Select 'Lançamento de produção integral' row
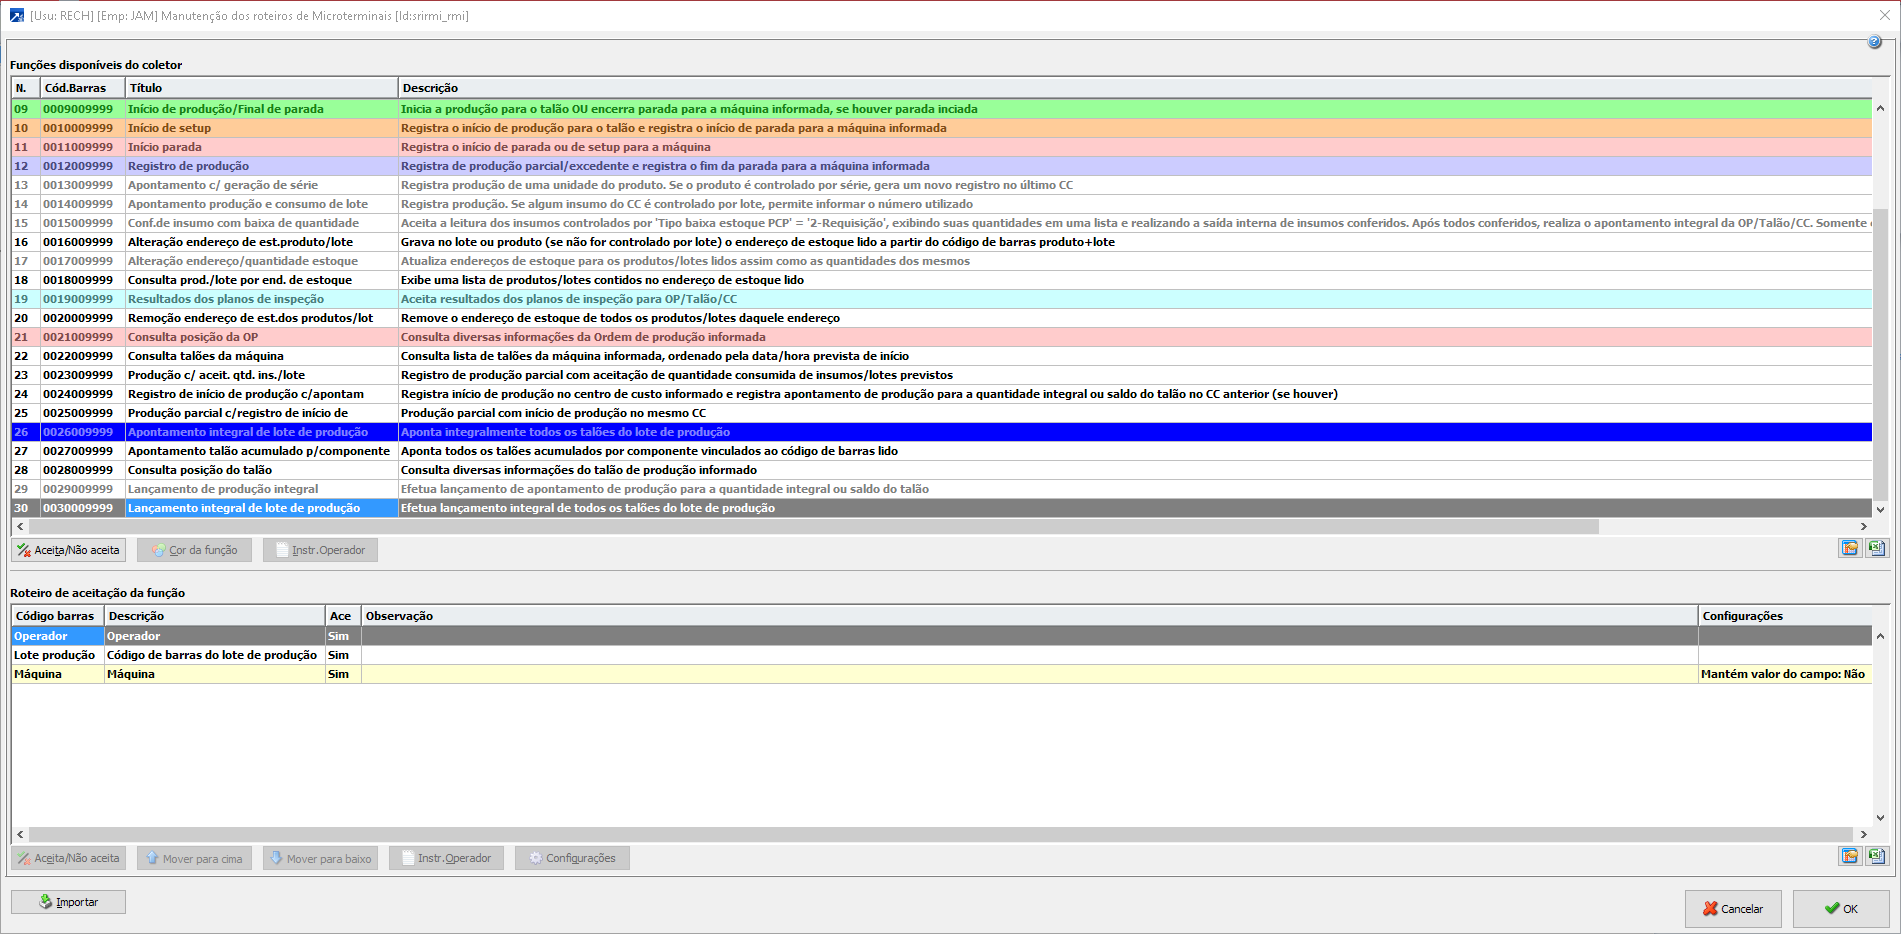The image size is (1901, 934). pos(941,489)
